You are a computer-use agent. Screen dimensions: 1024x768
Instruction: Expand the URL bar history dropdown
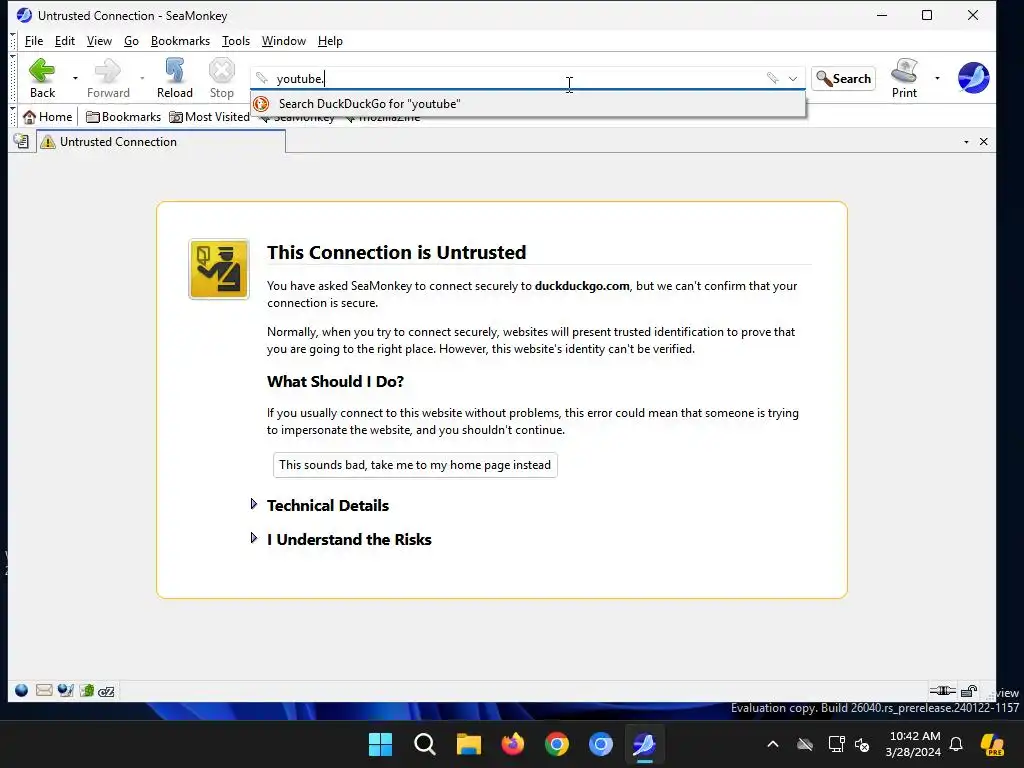(x=793, y=78)
